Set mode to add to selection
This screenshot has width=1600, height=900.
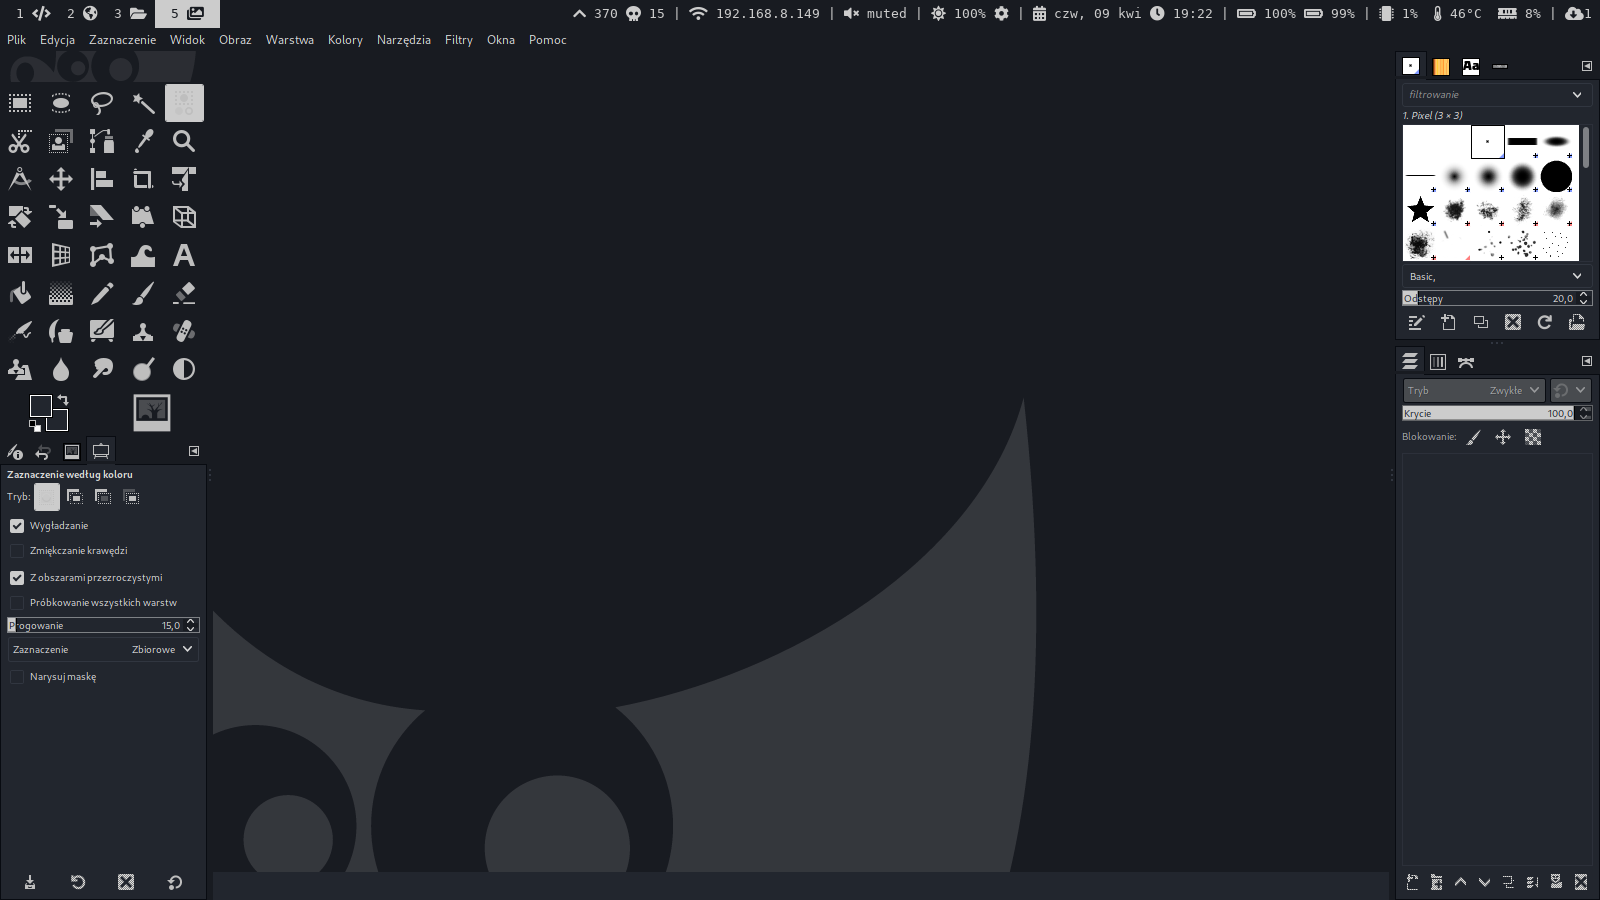pyautogui.click(x=75, y=496)
